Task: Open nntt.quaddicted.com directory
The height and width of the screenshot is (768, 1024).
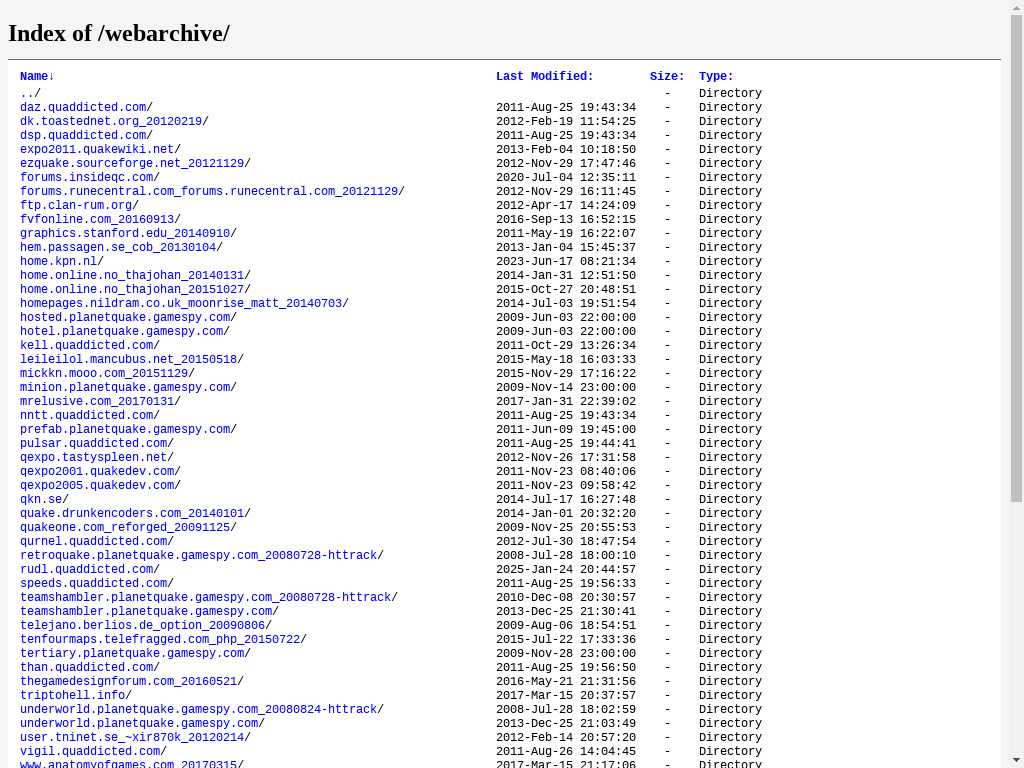Action: pos(87,416)
